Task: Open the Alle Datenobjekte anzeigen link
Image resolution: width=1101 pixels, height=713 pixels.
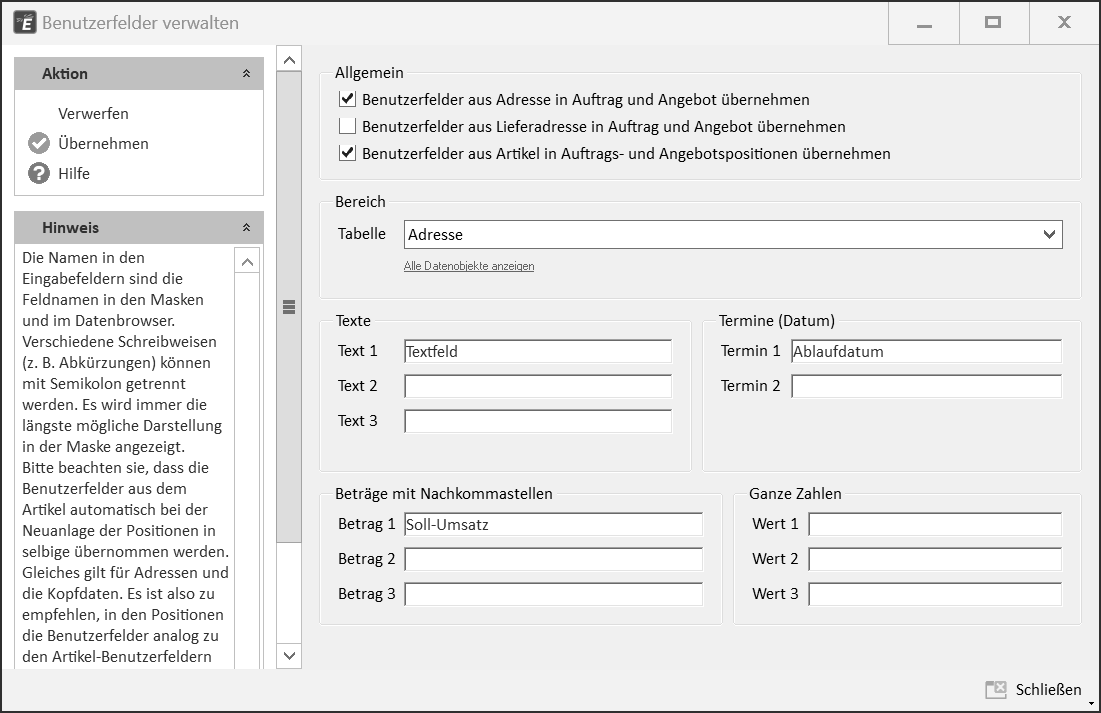Action: click(x=468, y=266)
